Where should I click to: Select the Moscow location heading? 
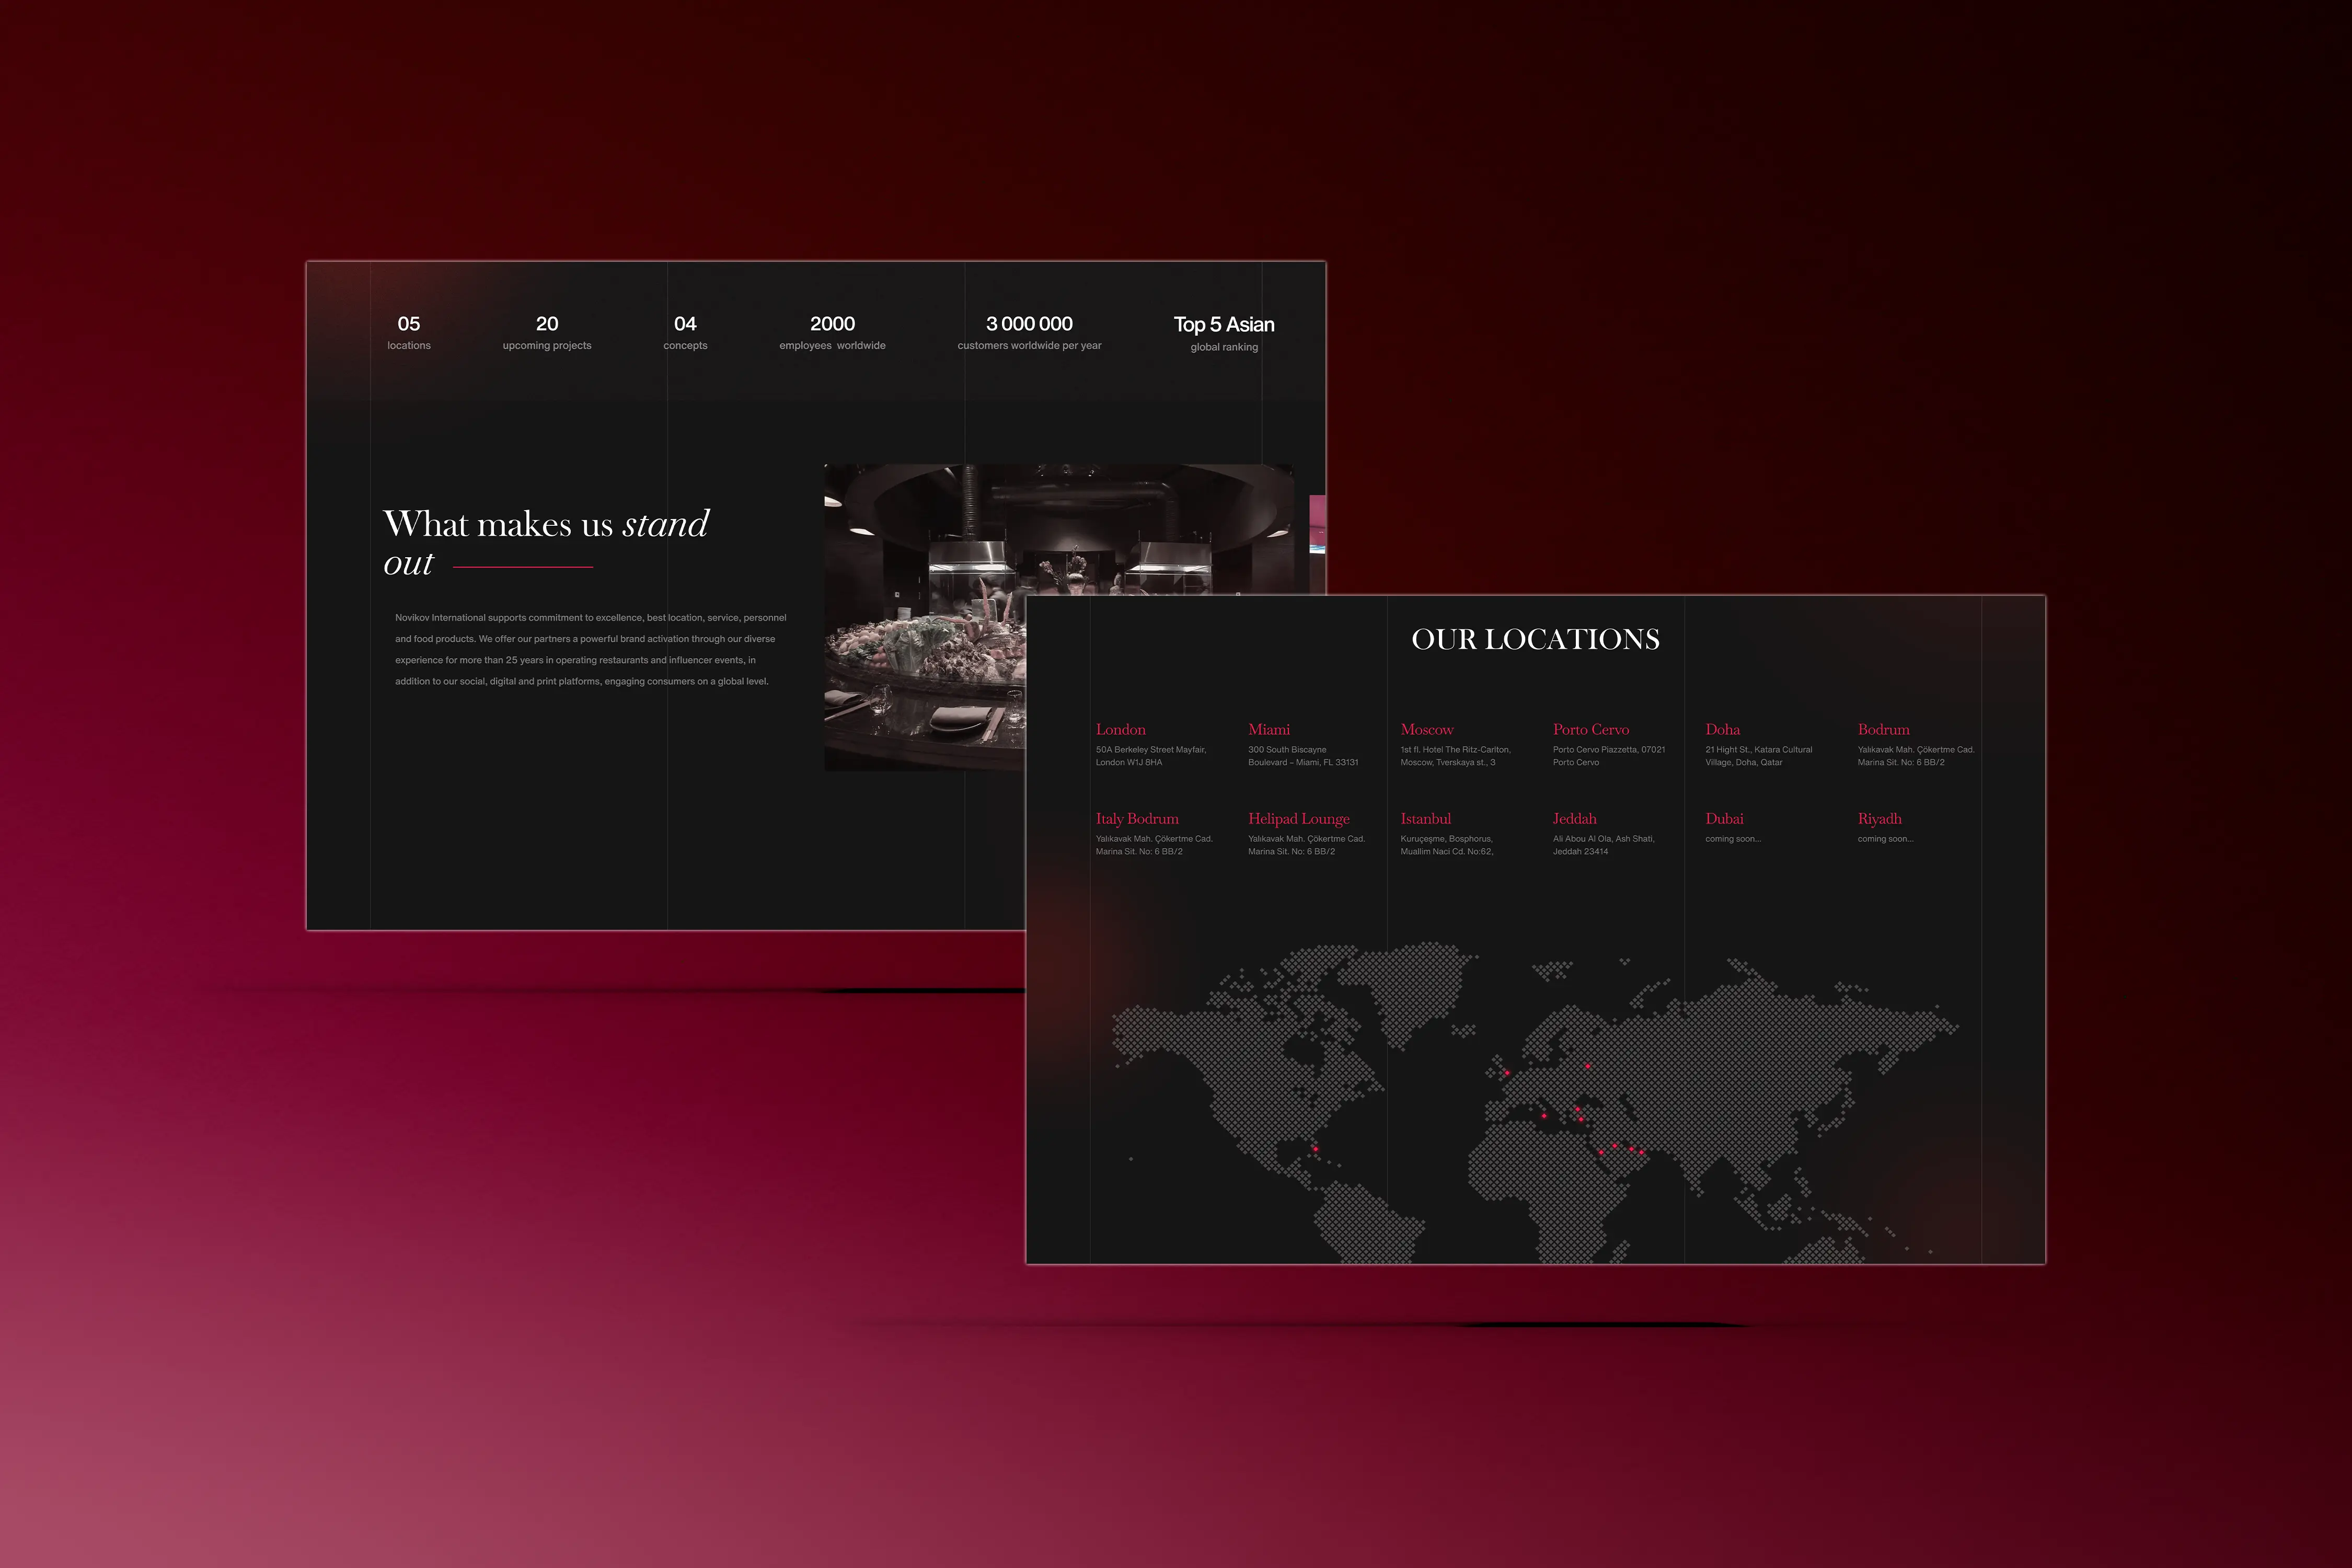click(x=1426, y=729)
